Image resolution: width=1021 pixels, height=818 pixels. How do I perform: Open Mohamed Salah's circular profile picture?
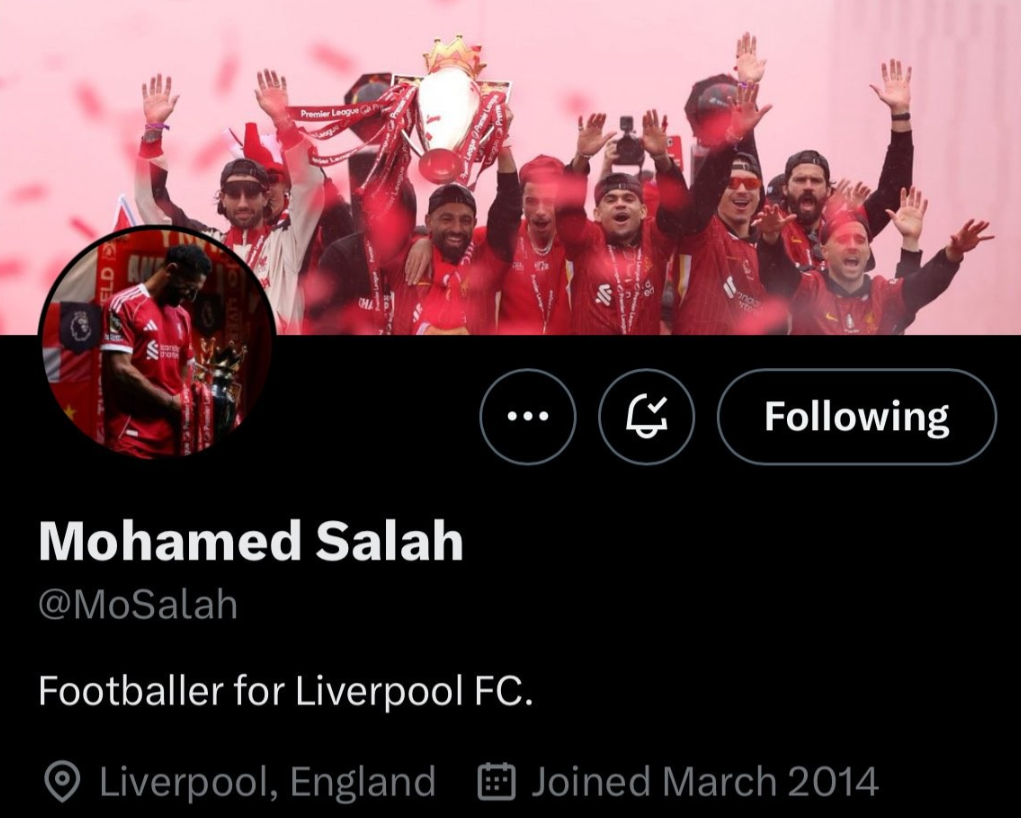tap(157, 343)
